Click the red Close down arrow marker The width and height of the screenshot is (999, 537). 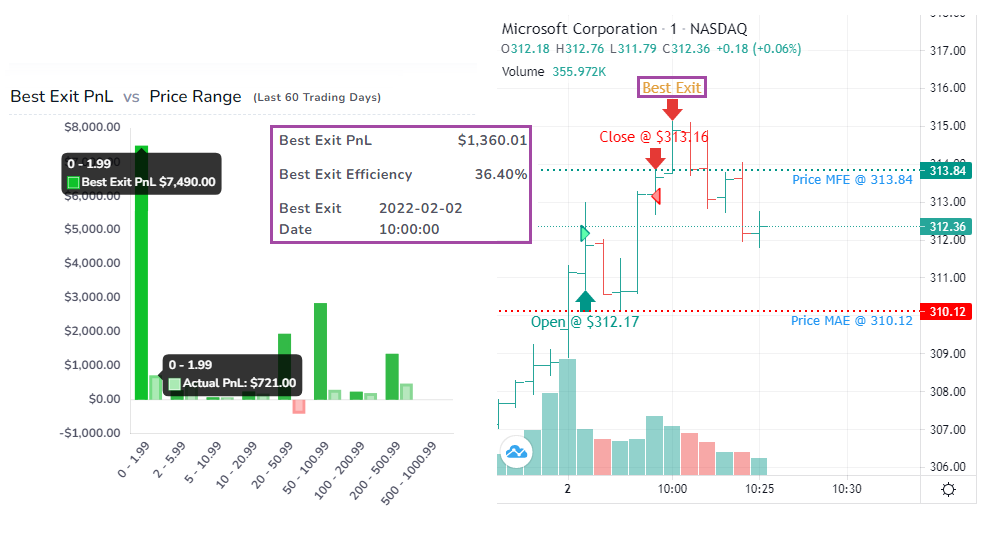[x=656, y=159]
